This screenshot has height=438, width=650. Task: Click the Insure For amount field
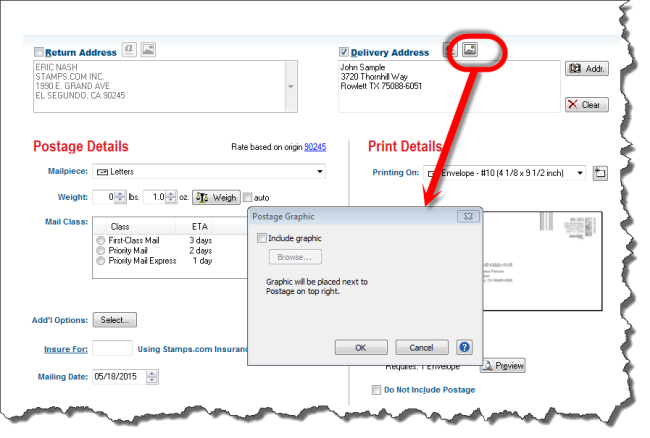(112, 348)
